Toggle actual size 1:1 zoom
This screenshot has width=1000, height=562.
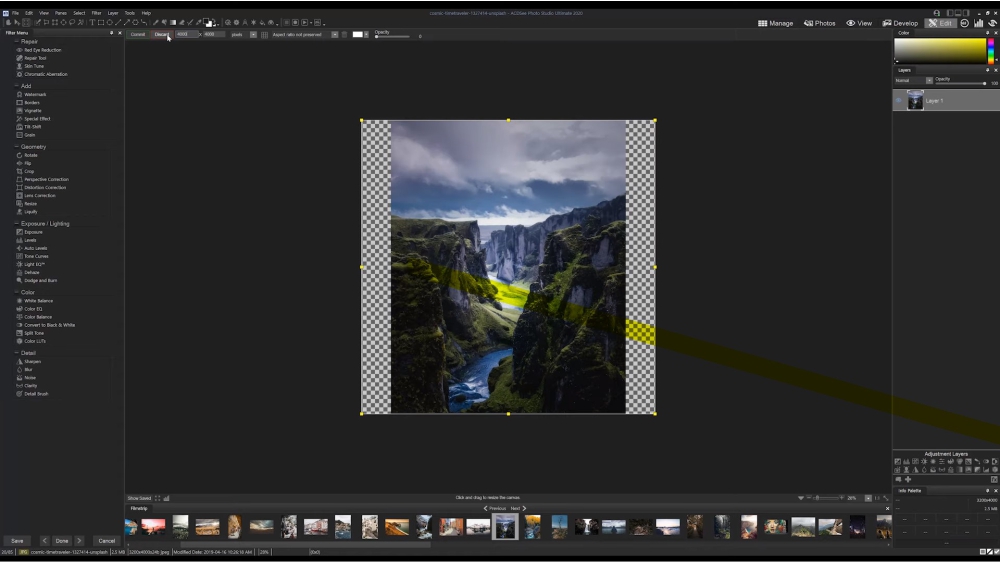coord(877,498)
